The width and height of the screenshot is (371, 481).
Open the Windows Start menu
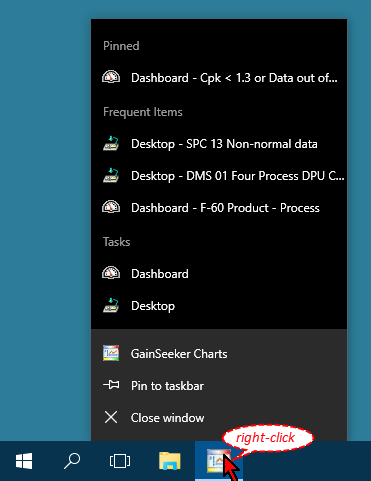click(x=24, y=461)
